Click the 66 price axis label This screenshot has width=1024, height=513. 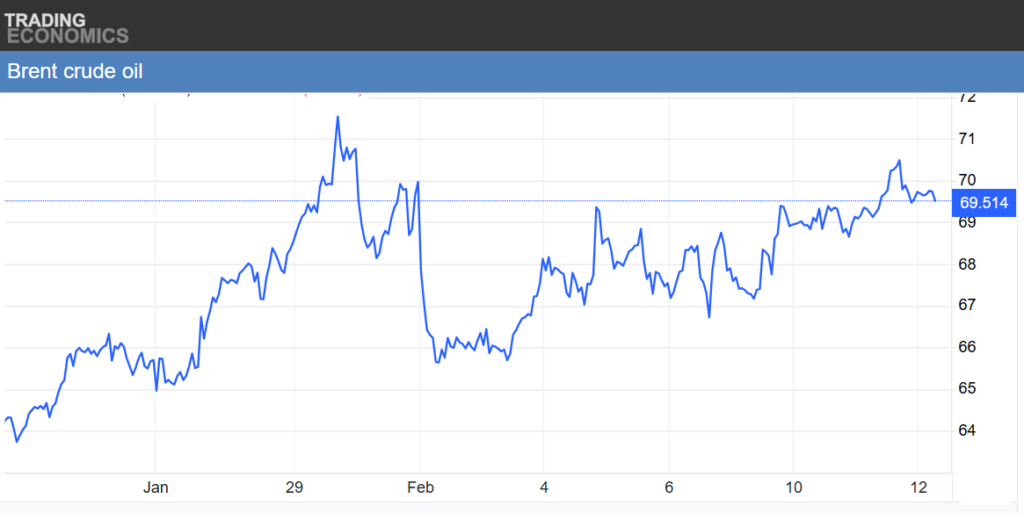tap(967, 347)
